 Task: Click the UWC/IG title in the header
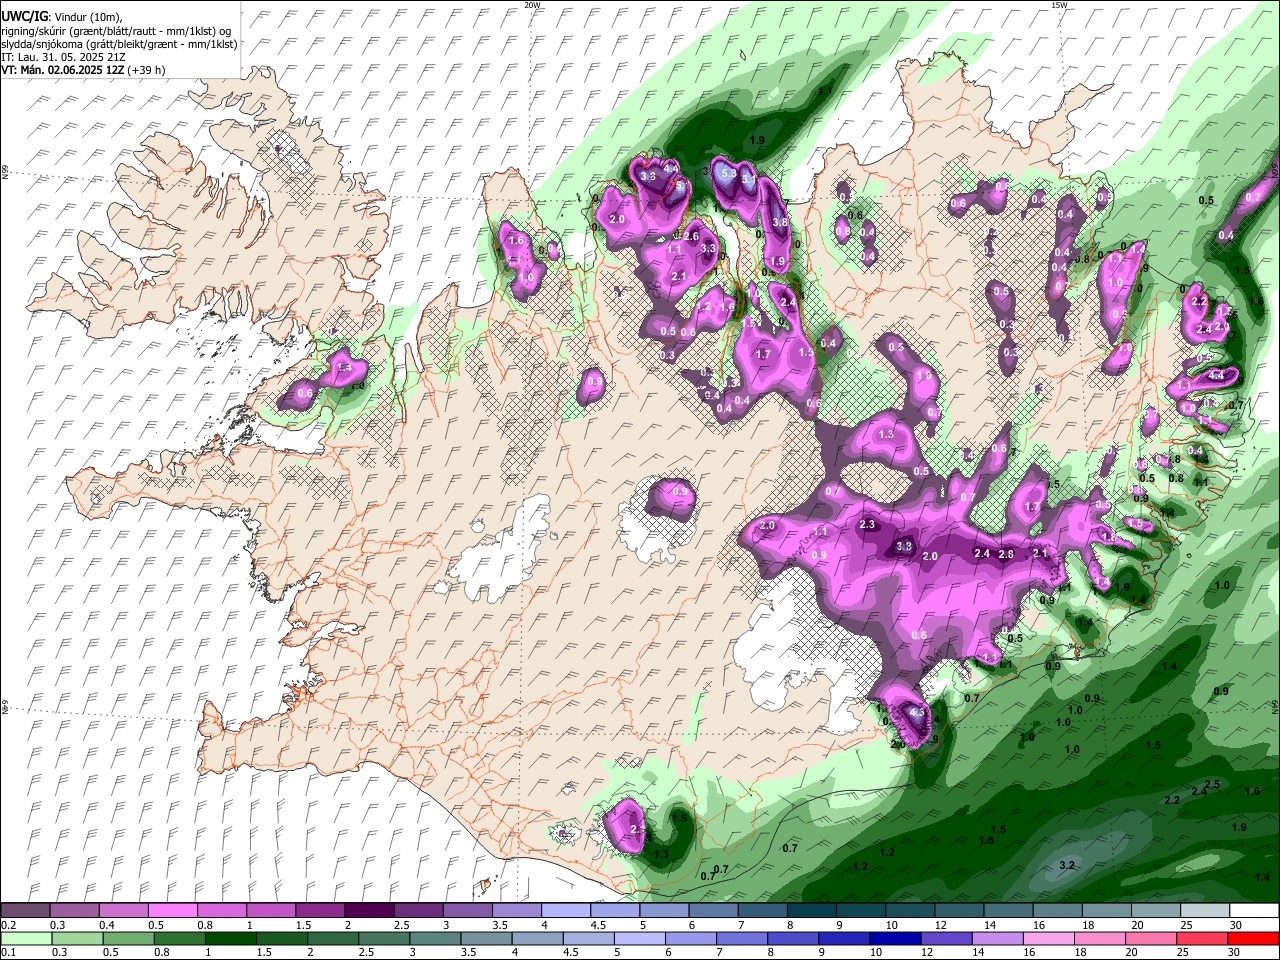pos(23,17)
